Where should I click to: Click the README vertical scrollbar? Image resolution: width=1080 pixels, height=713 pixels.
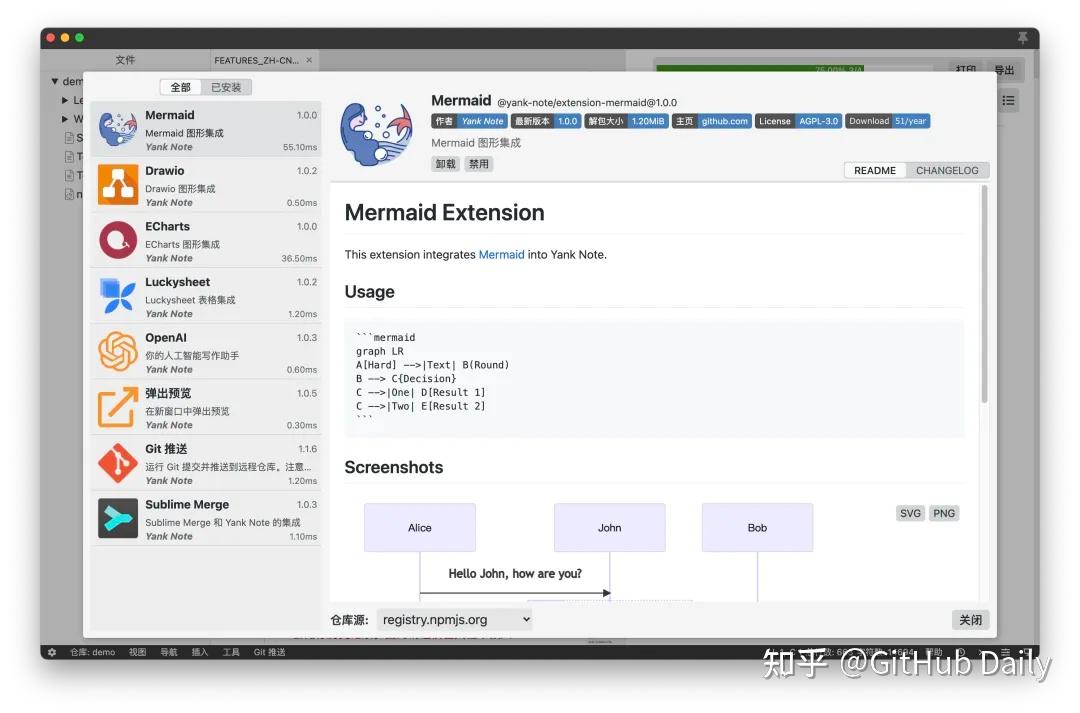984,300
